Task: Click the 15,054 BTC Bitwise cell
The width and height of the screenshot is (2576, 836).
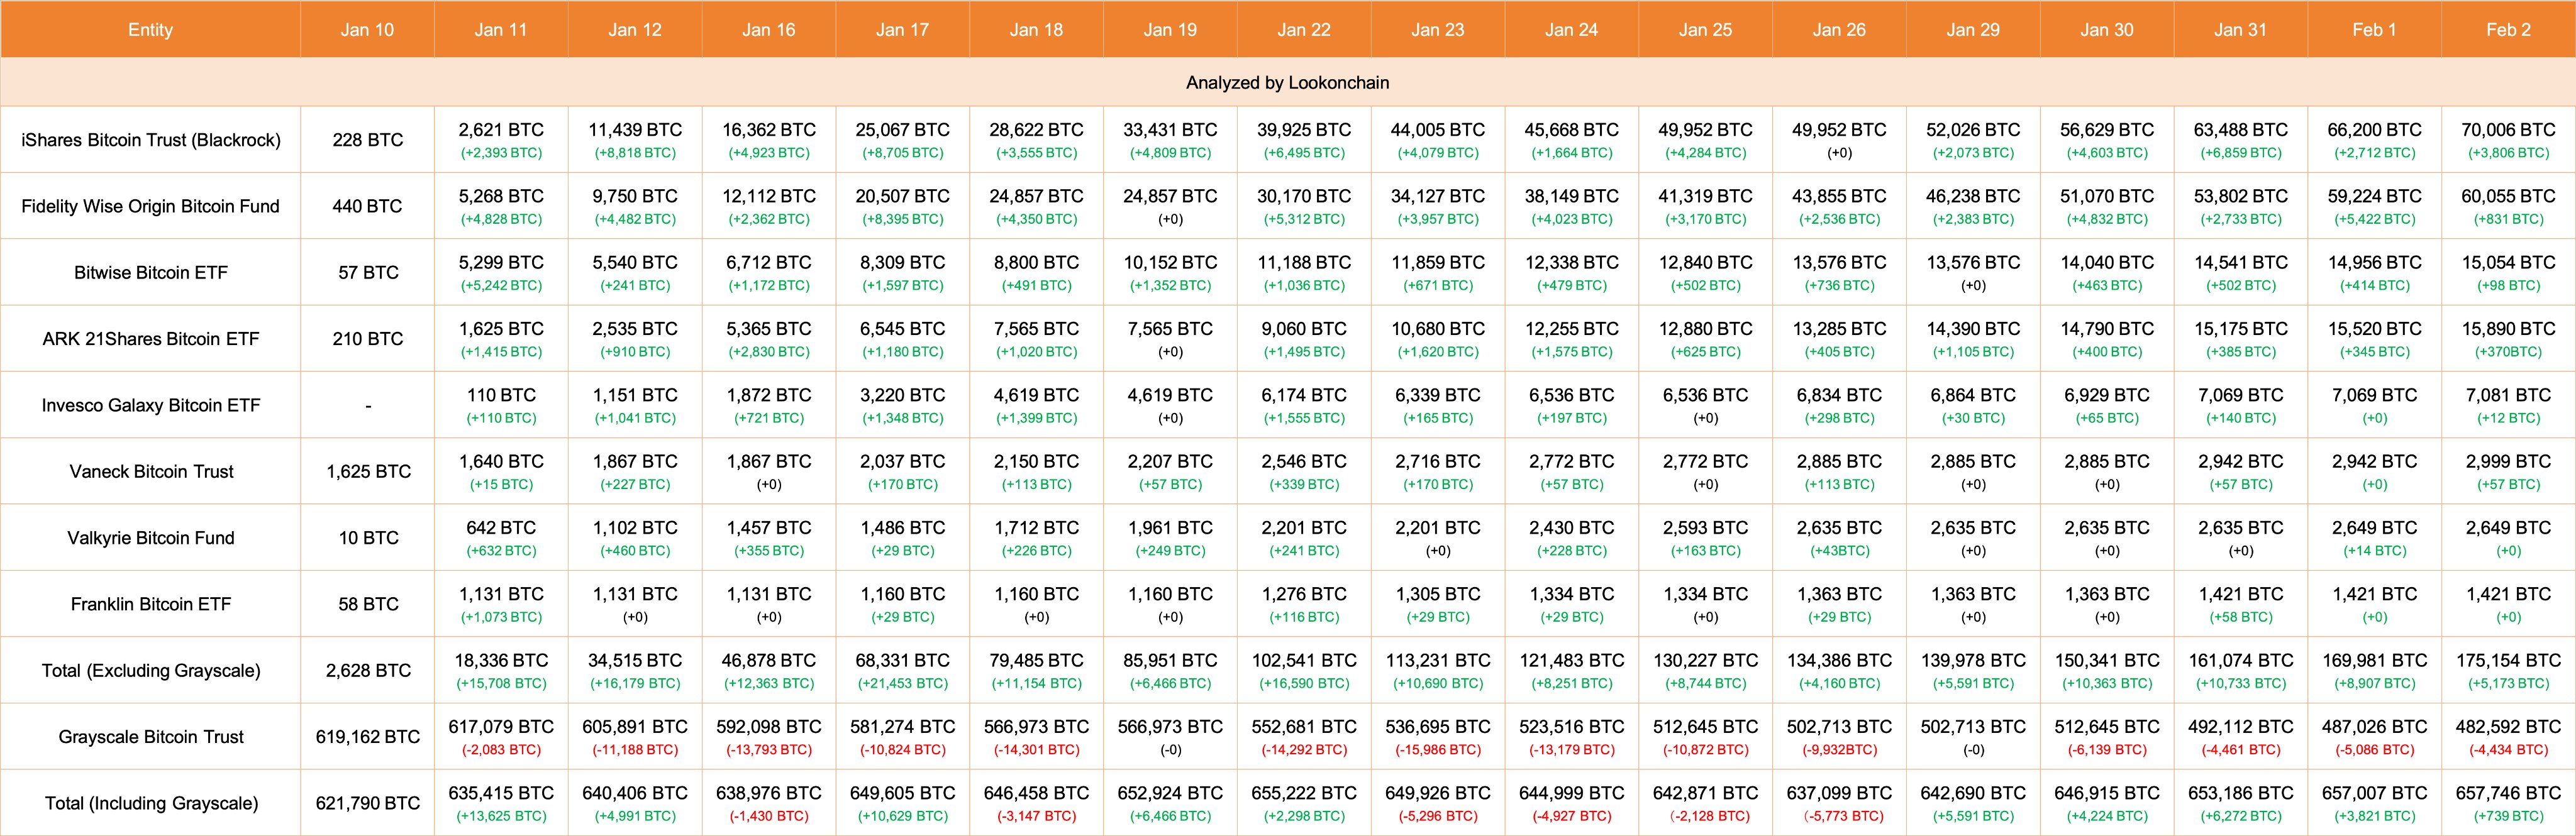Action: (2508, 272)
